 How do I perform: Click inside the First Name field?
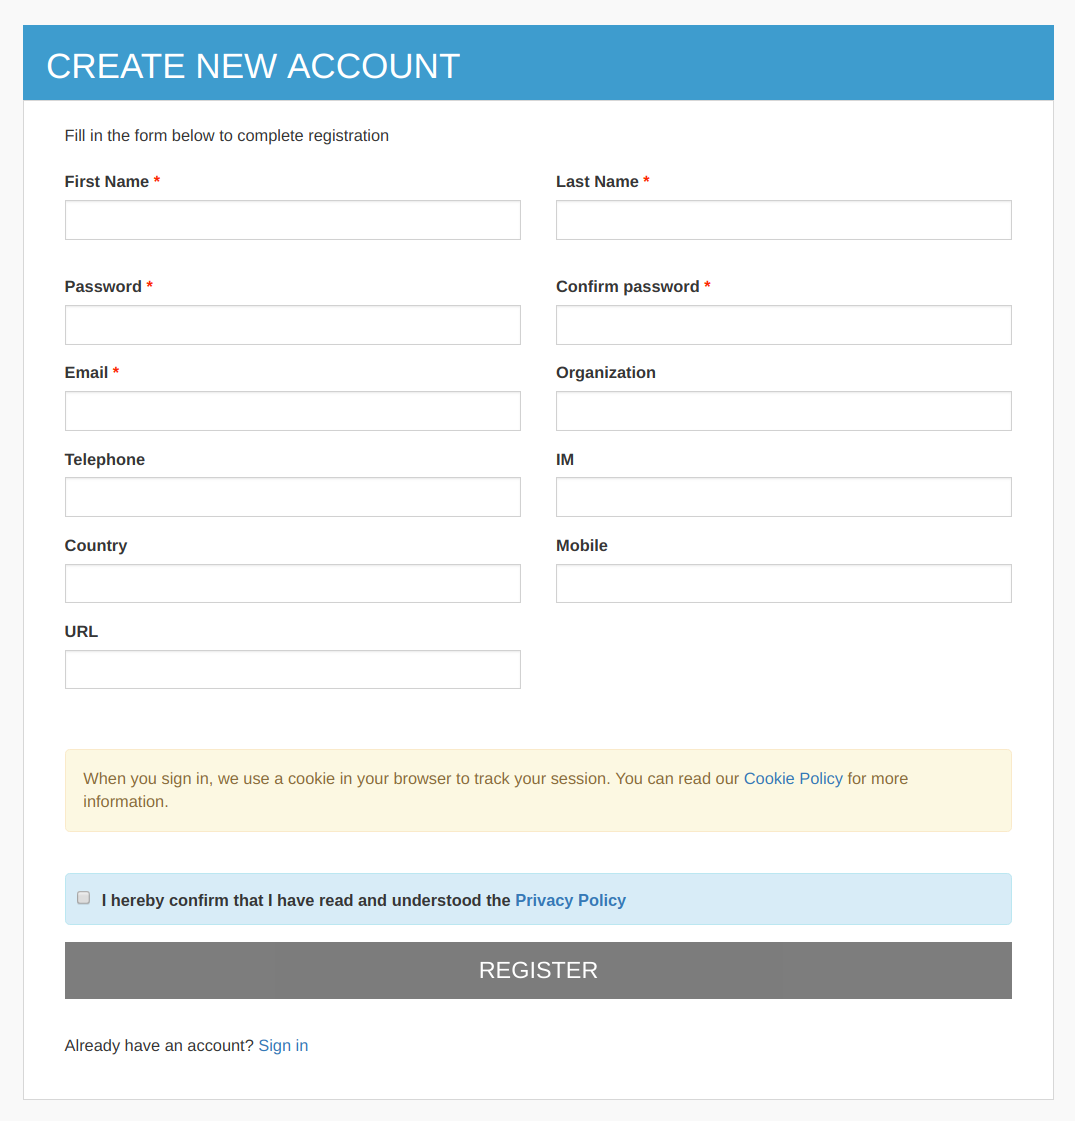(x=292, y=220)
